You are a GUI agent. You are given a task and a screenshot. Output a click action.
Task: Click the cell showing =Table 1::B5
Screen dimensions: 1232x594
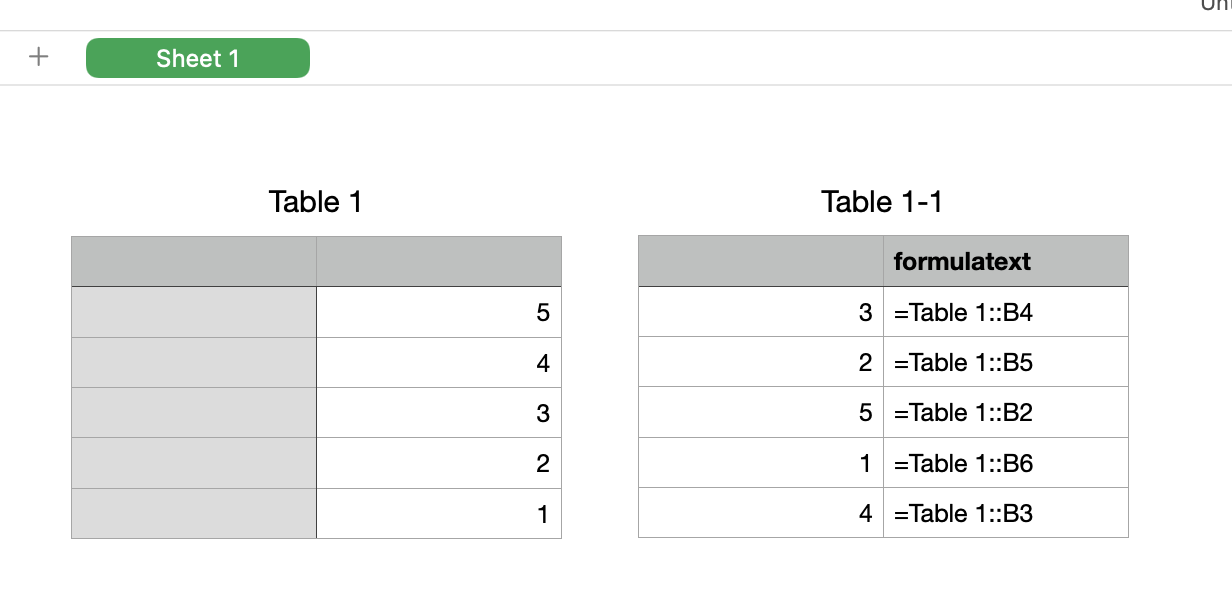click(x=1005, y=363)
